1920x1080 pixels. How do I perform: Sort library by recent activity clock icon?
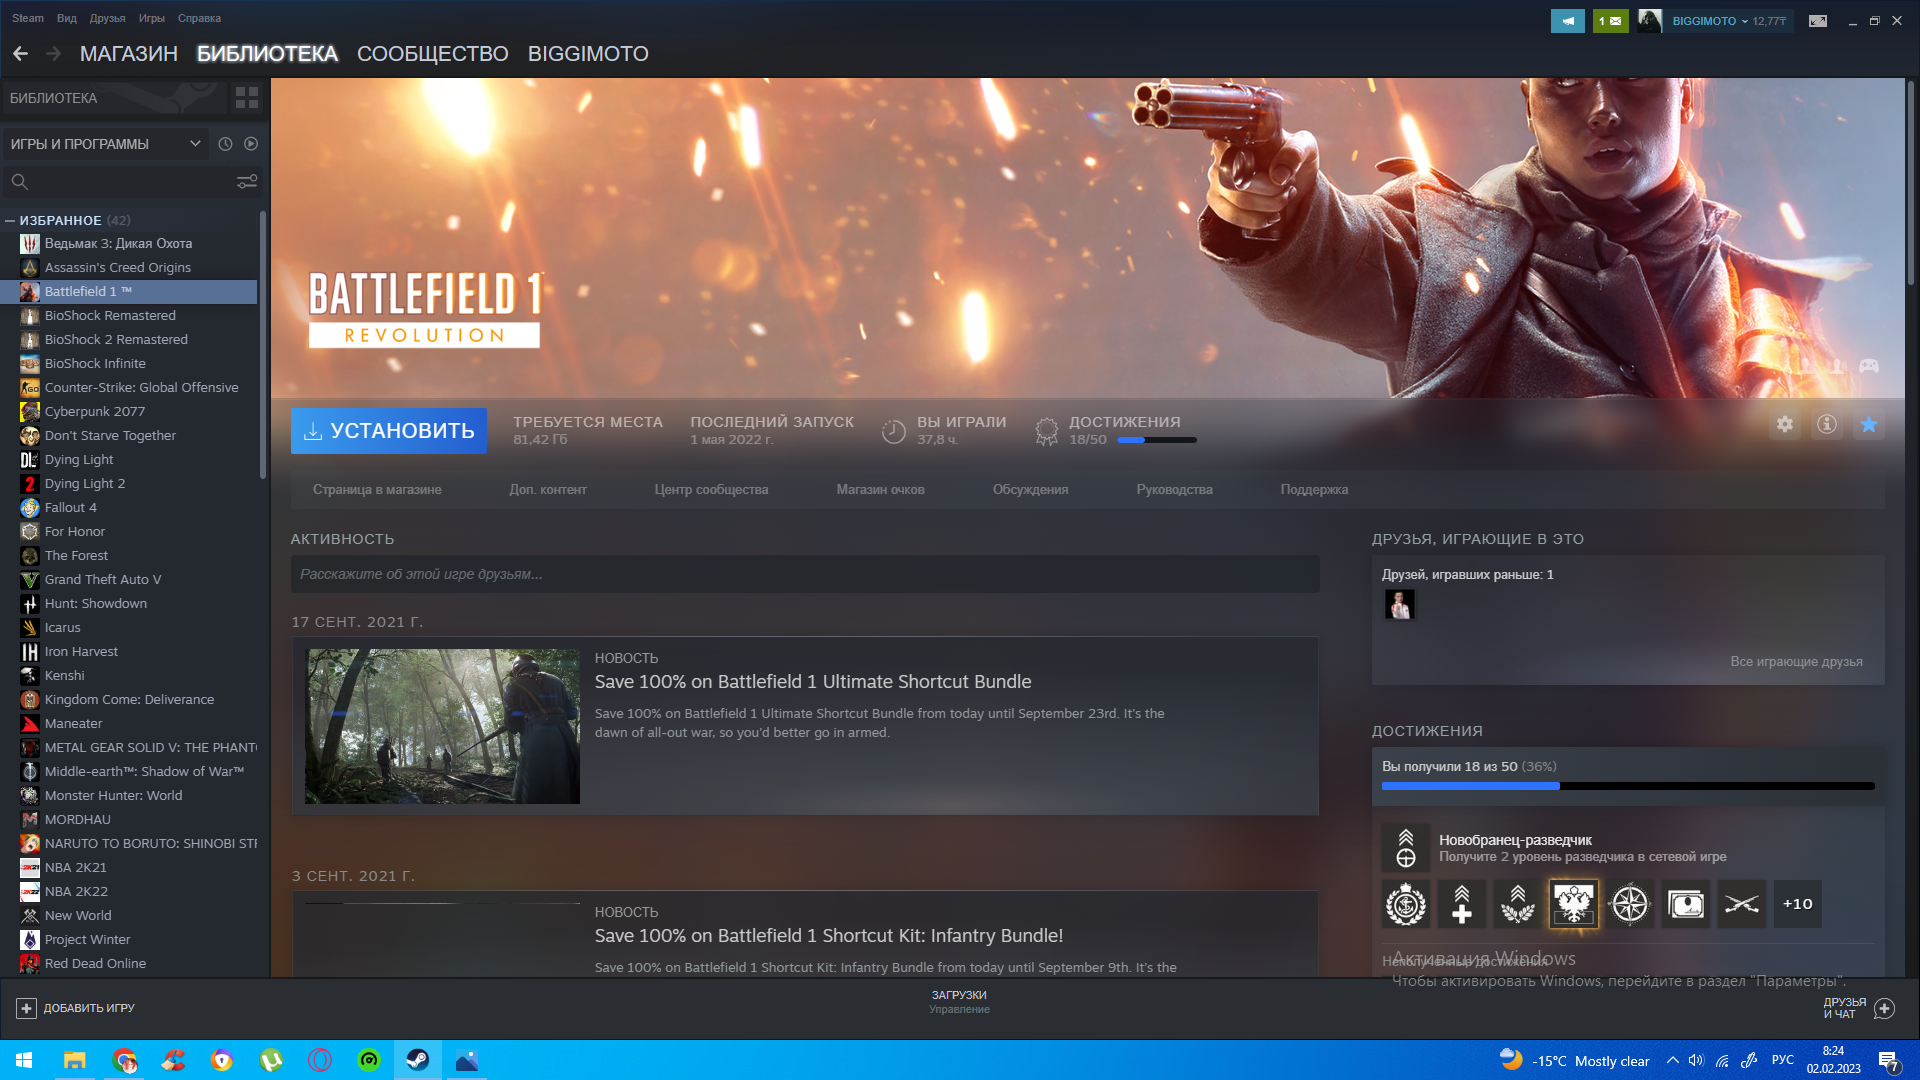(x=225, y=144)
